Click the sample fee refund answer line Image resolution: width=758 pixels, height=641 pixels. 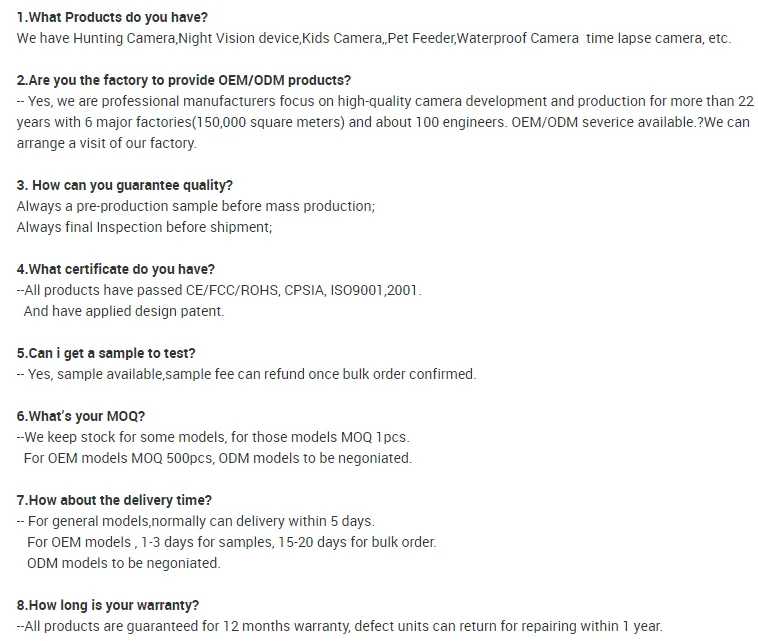tap(247, 374)
